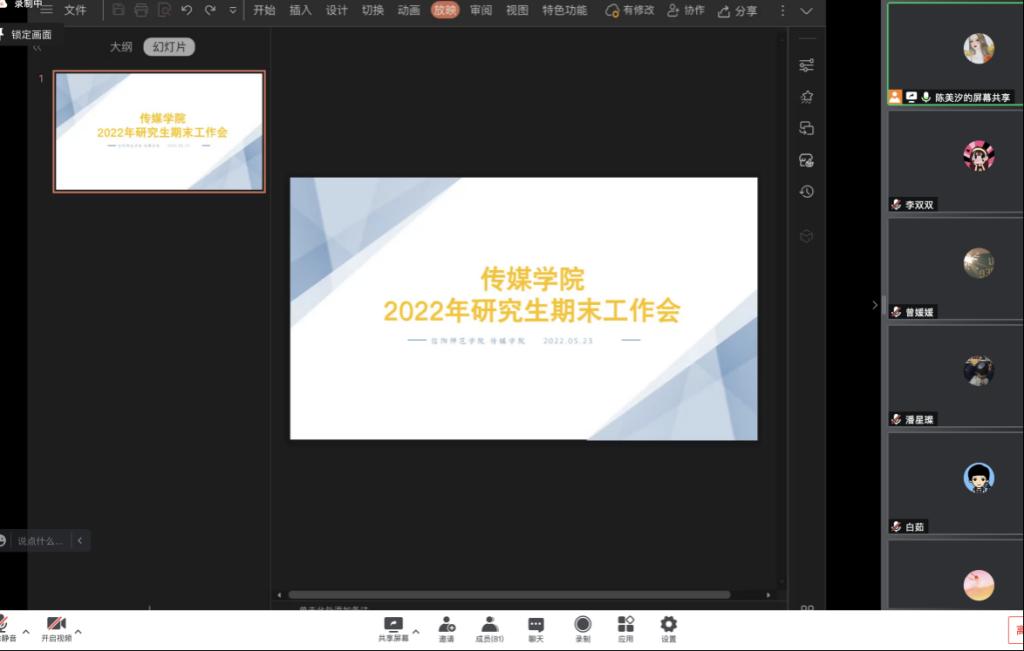The image size is (1024, 651).
Task: Click the 协作 (Collaborate) button
Action: tap(686, 11)
